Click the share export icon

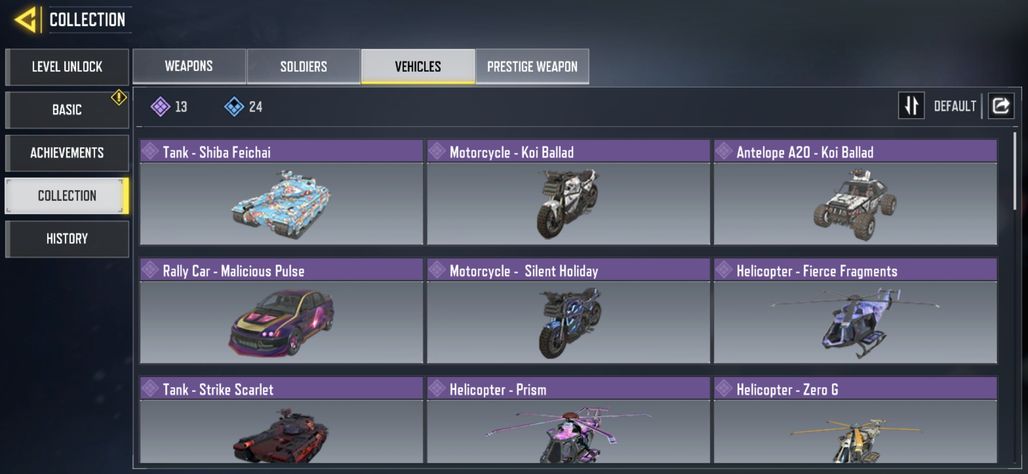(x=1000, y=106)
